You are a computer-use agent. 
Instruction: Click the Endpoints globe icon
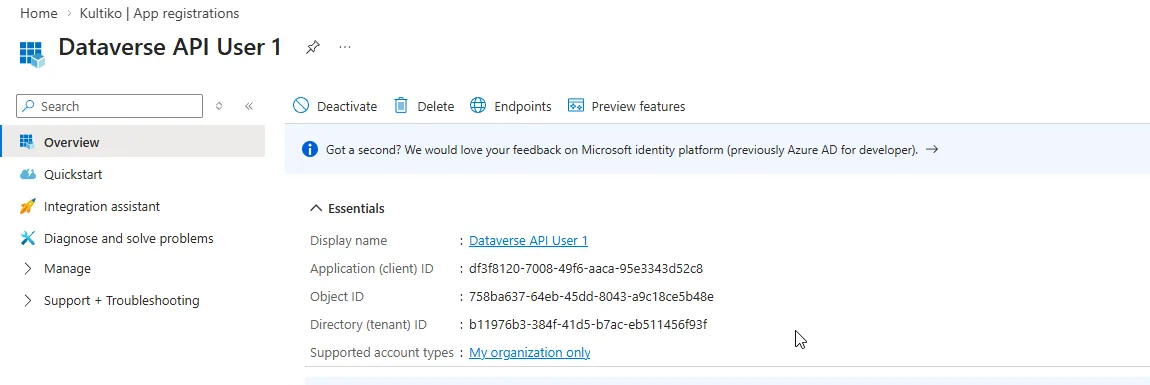pos(478,106)
